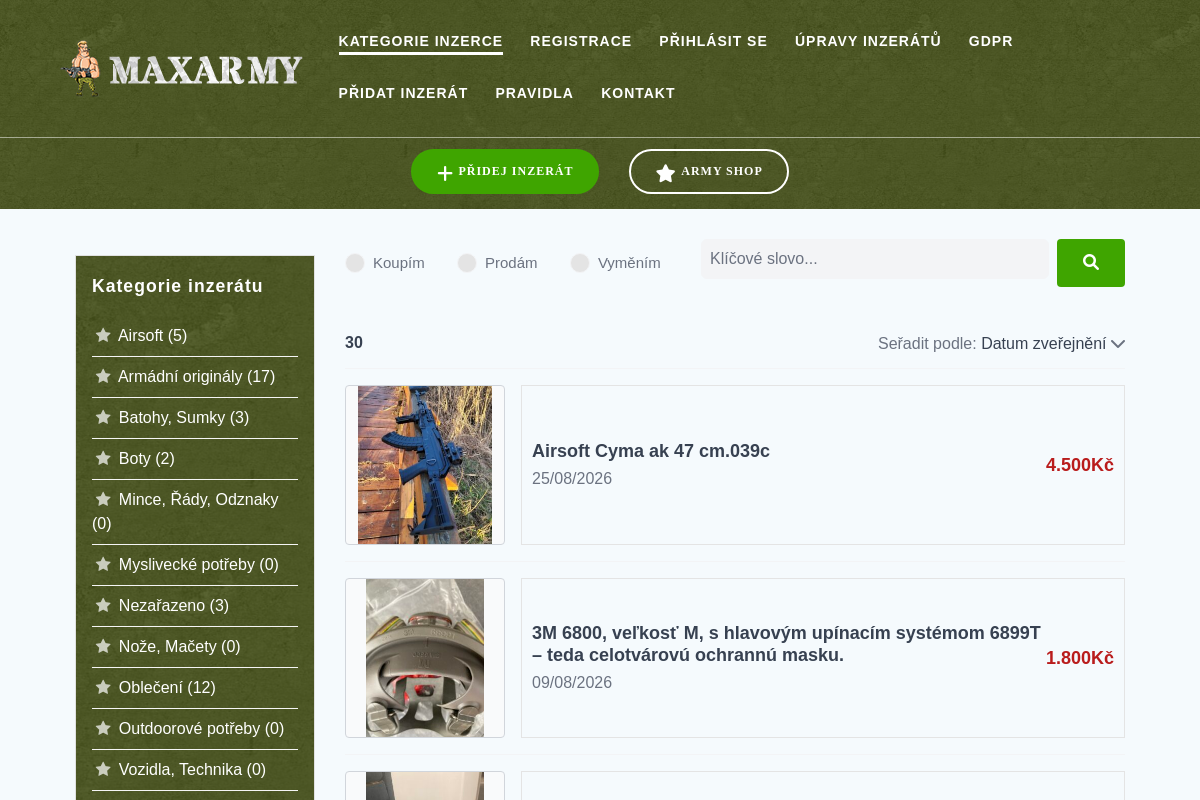Screen dimensions: 1200x800
Task: Open the Pravidla page
Action: click(535, 93)
